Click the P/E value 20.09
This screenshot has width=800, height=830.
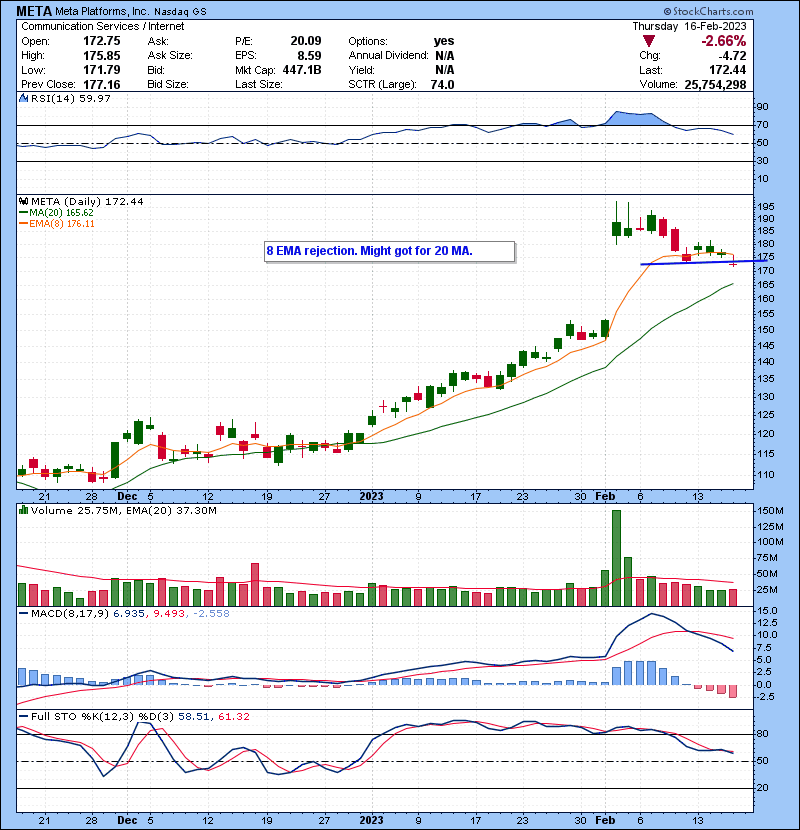305,41
